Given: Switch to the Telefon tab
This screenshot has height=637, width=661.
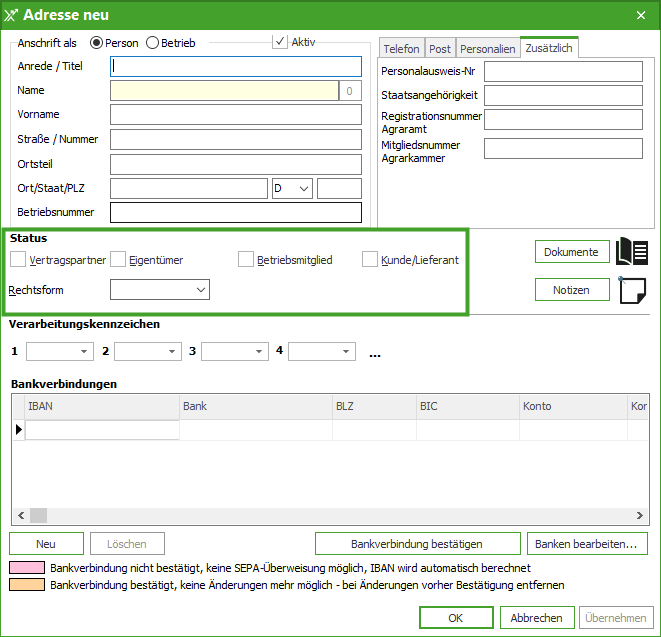Looking at the screenshot, I should (x=402, y=48).
